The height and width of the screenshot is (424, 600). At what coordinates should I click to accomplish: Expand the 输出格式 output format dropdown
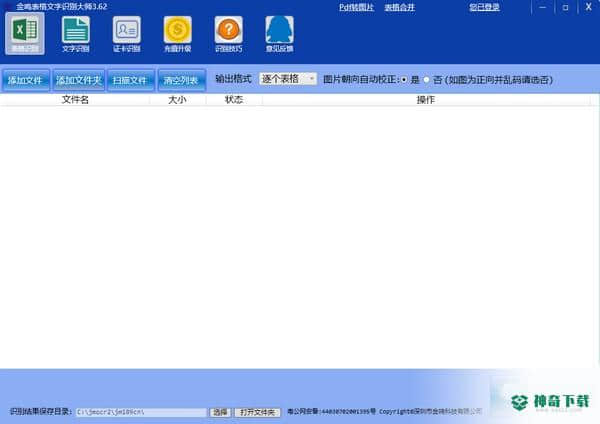pos(288,79)
